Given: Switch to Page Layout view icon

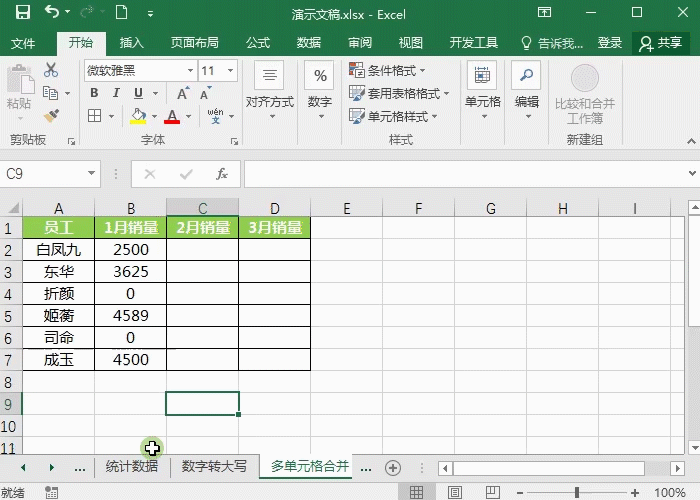Looking at the screenshot, I should coord(454,492).
